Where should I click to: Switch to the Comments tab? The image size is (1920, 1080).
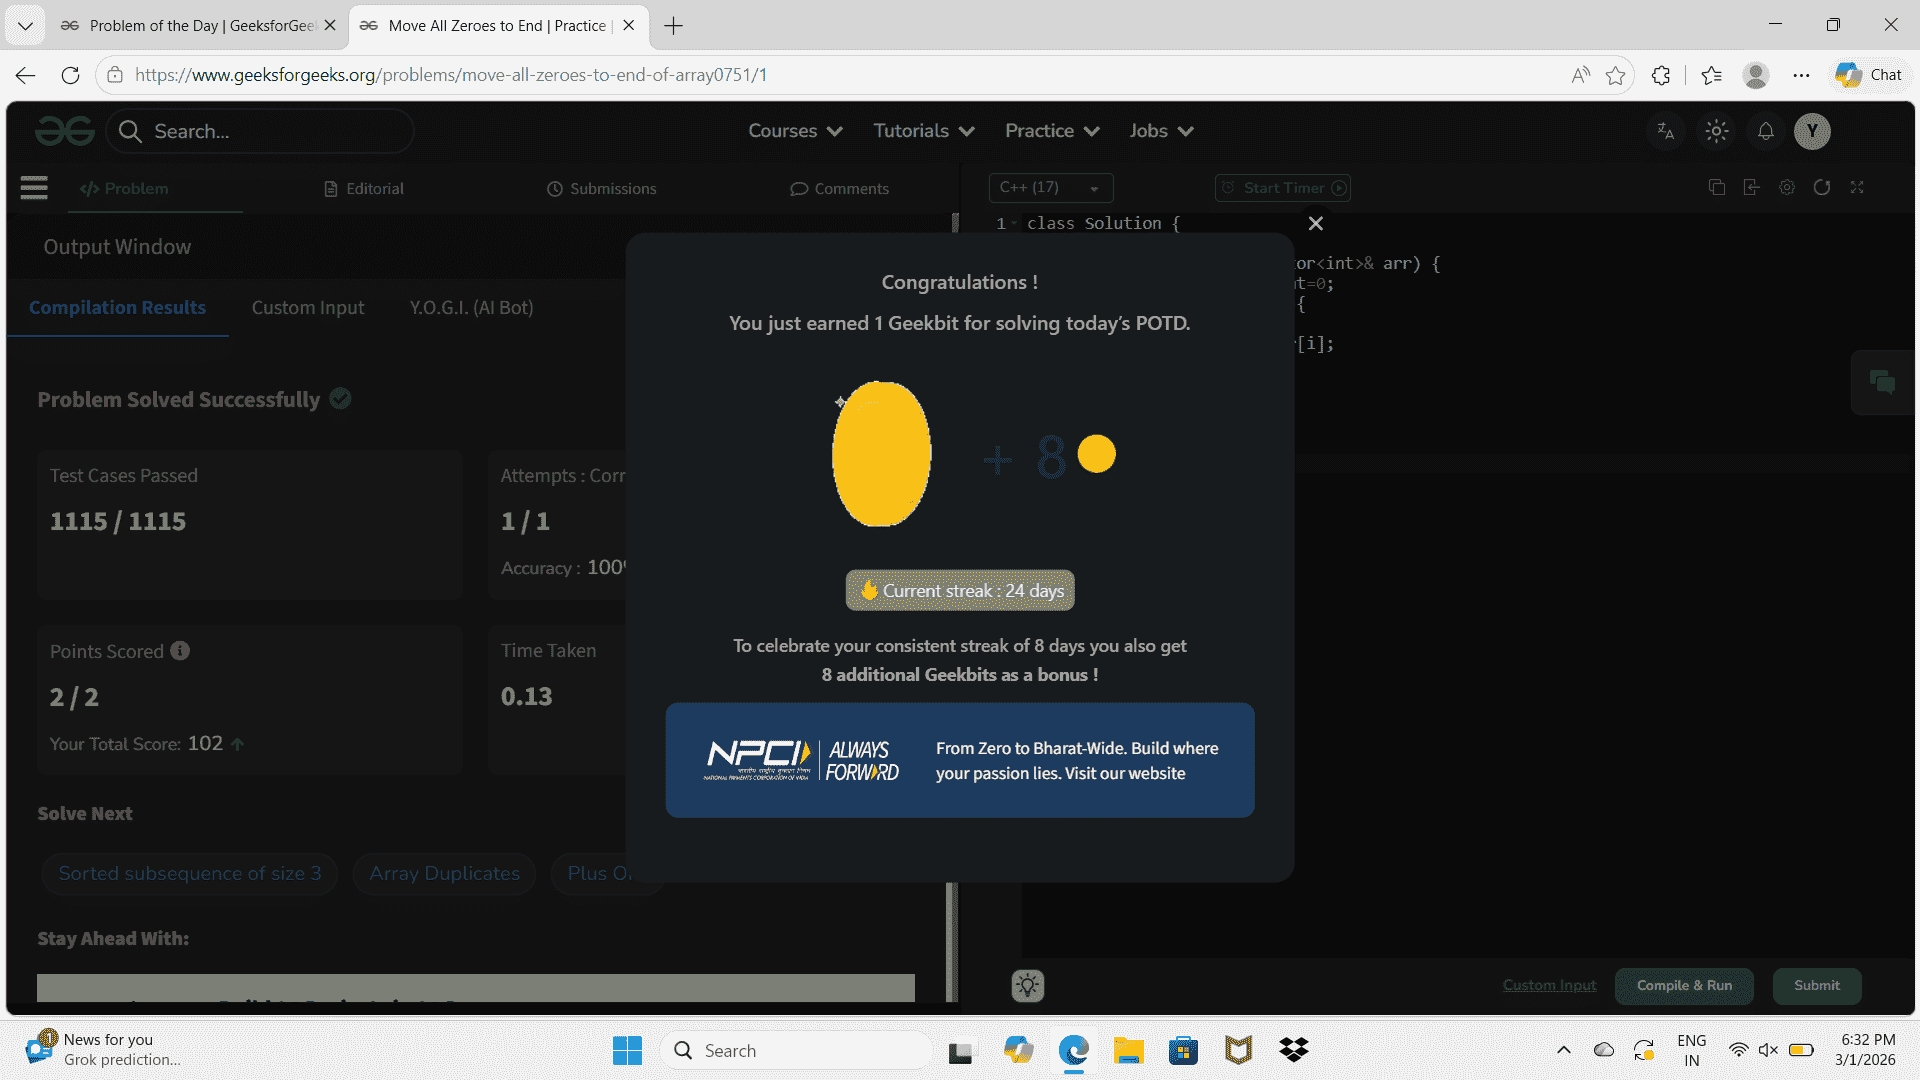(x=839, y=189)
